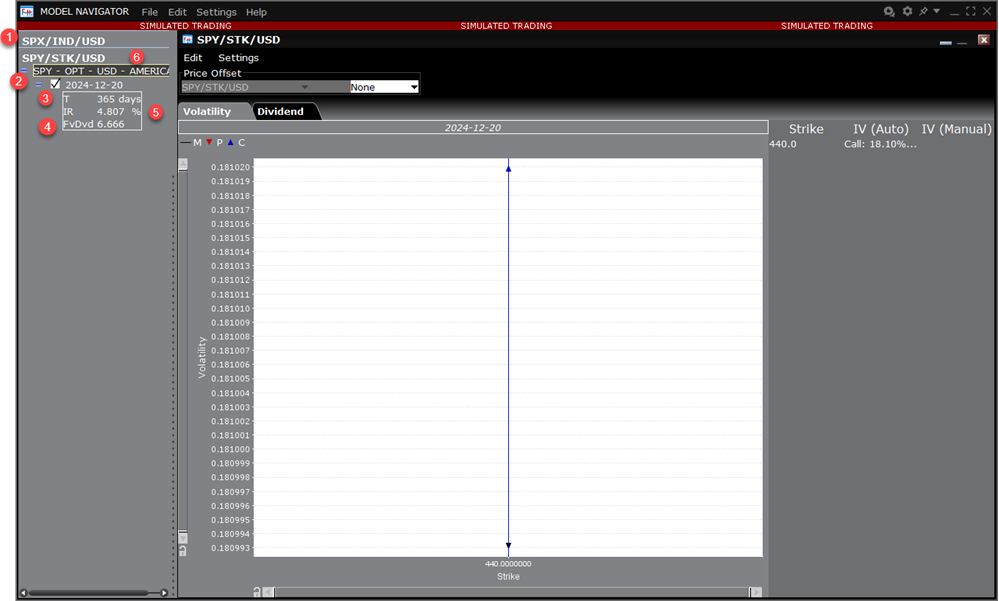The height and width of the screenshot is (601, 999).
Task: Select SPY/STK/USD in the left tree
Action: click(64, 58)
